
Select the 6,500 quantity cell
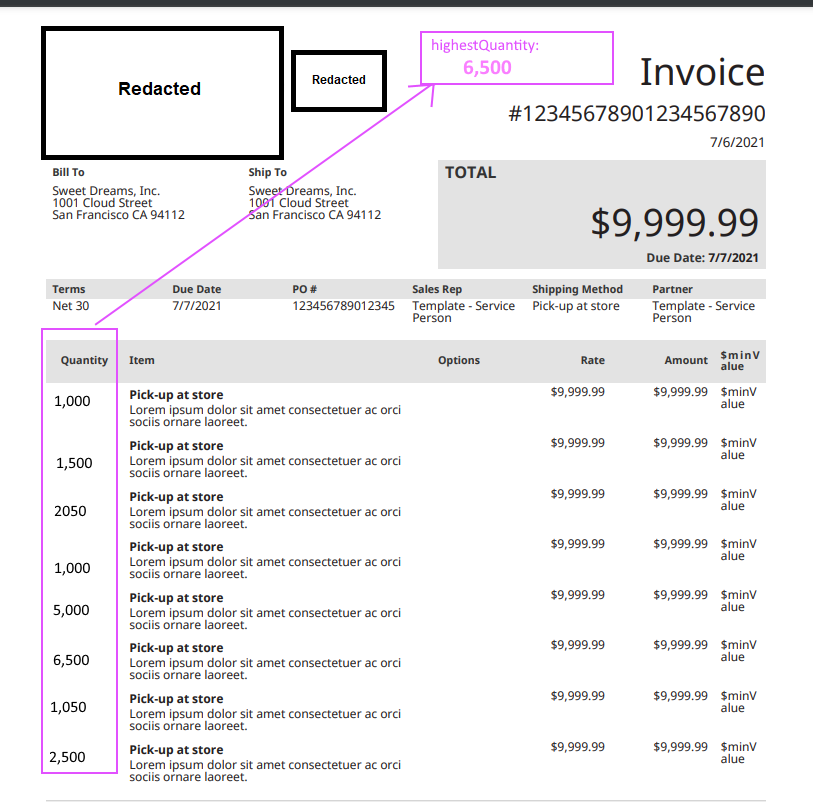(71, 660)
